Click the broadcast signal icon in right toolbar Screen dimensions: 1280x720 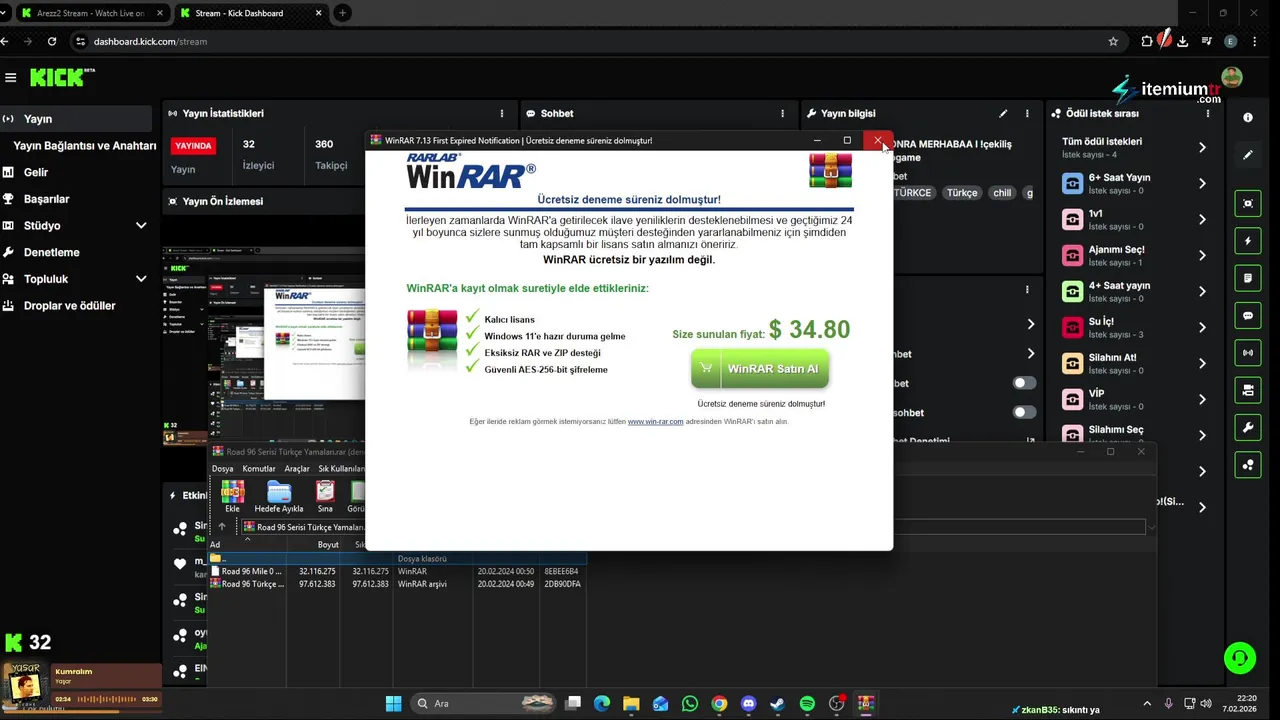pos(1248,353)
